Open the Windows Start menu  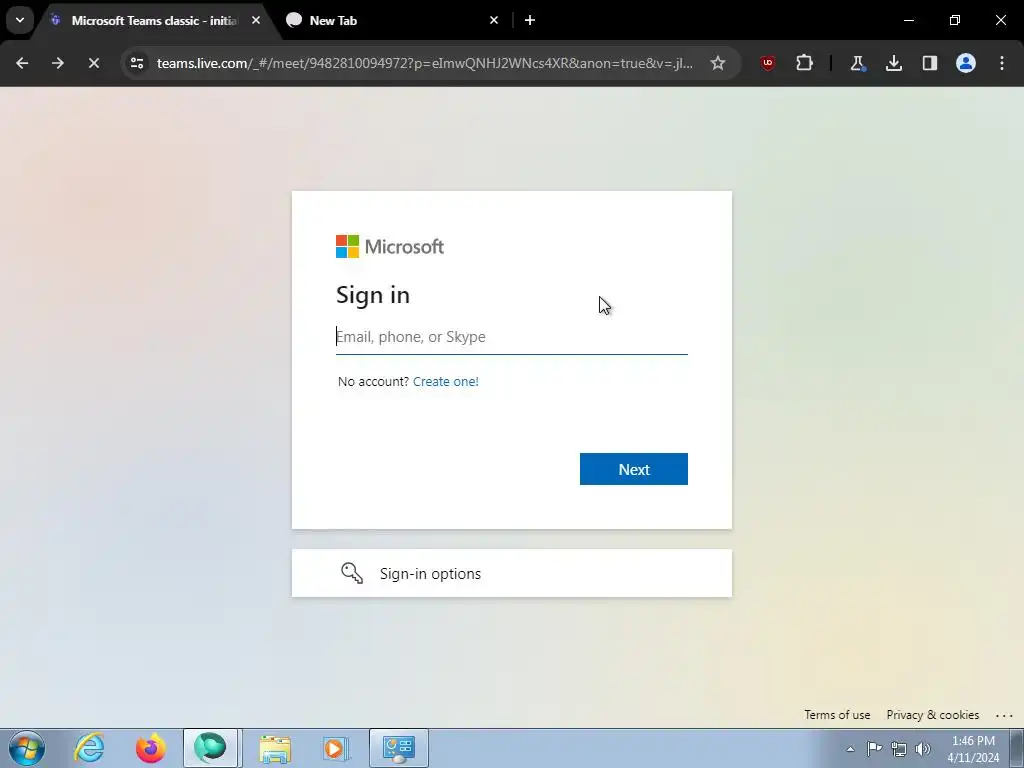click(x=27, y=748)
